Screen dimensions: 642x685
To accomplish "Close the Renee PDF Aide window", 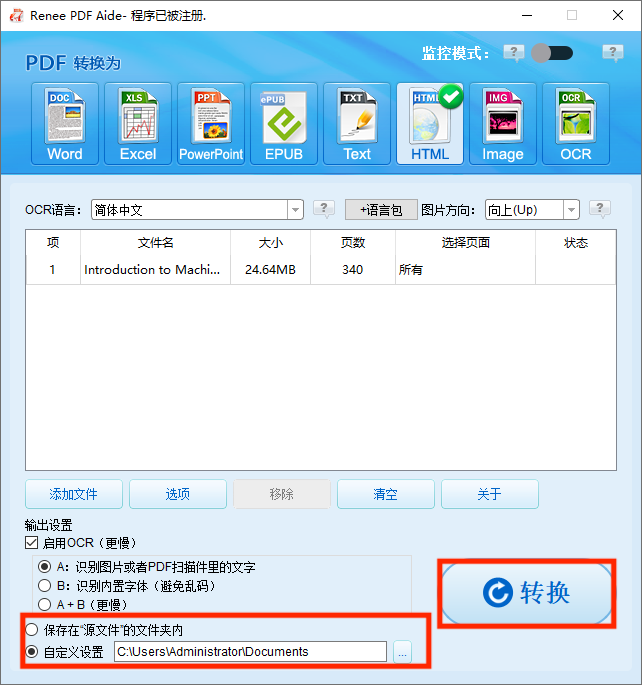I will (x=618, y=15).
